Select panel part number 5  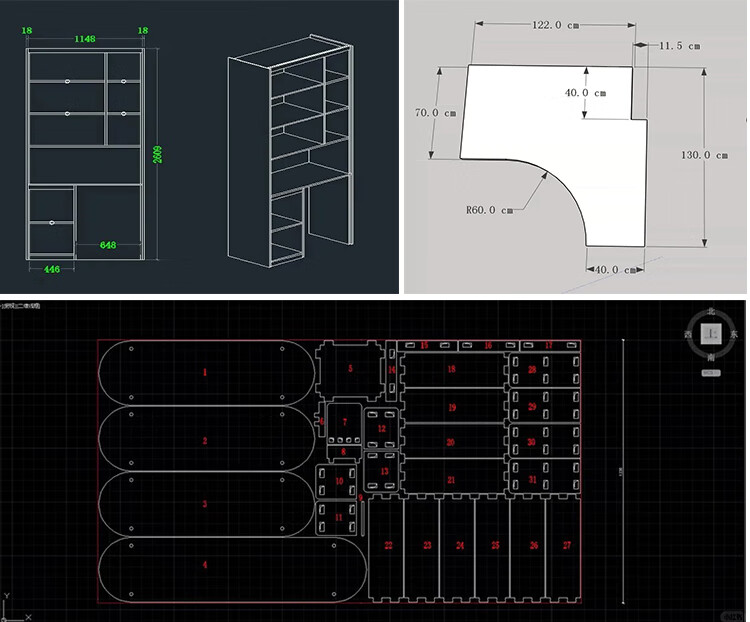click(x=351, y=368)
